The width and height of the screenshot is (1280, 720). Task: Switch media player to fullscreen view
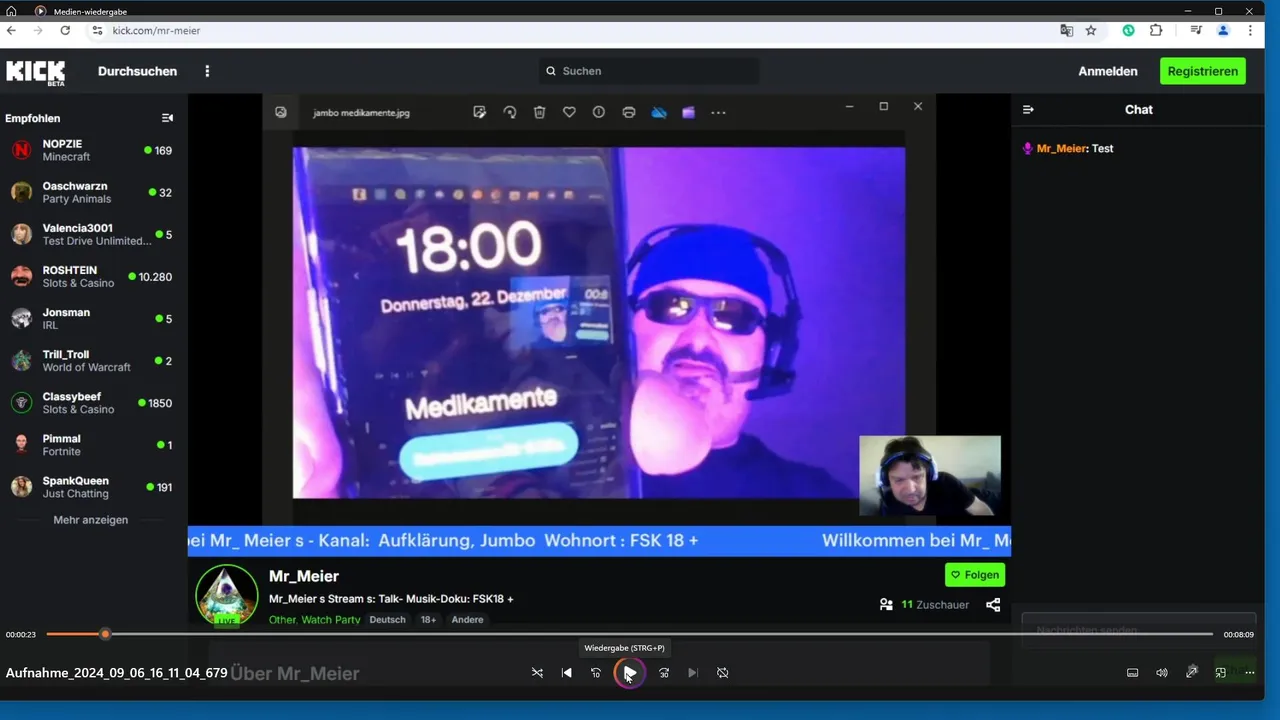[x=1191, y=673]
